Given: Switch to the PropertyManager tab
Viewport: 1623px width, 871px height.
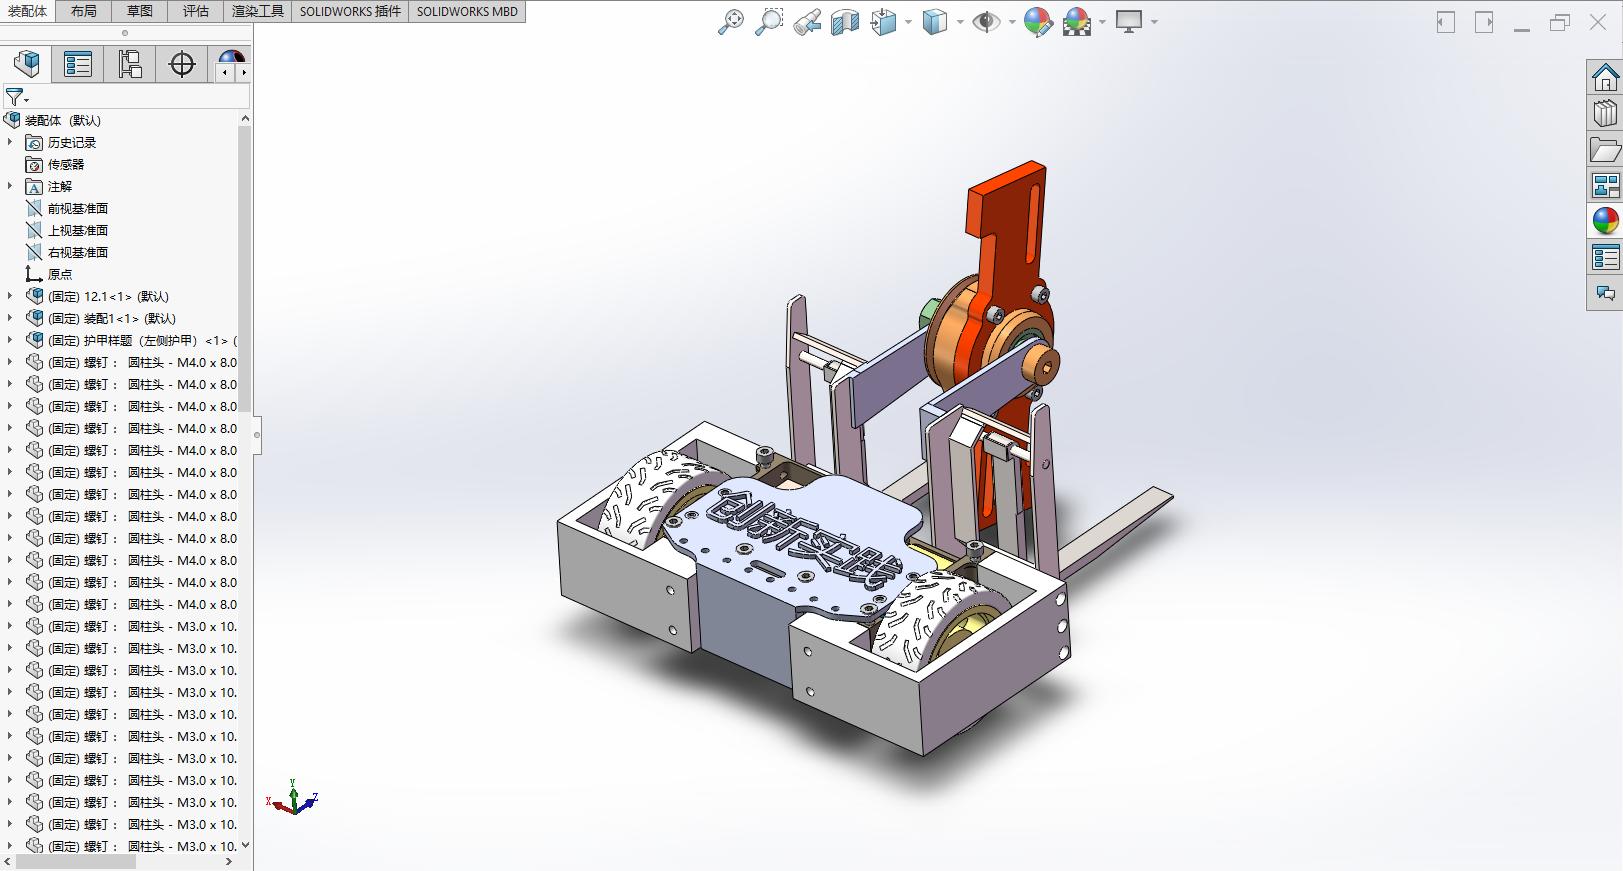Looking at the screenshot, I should pyautogui.click(x=78, y=64).
